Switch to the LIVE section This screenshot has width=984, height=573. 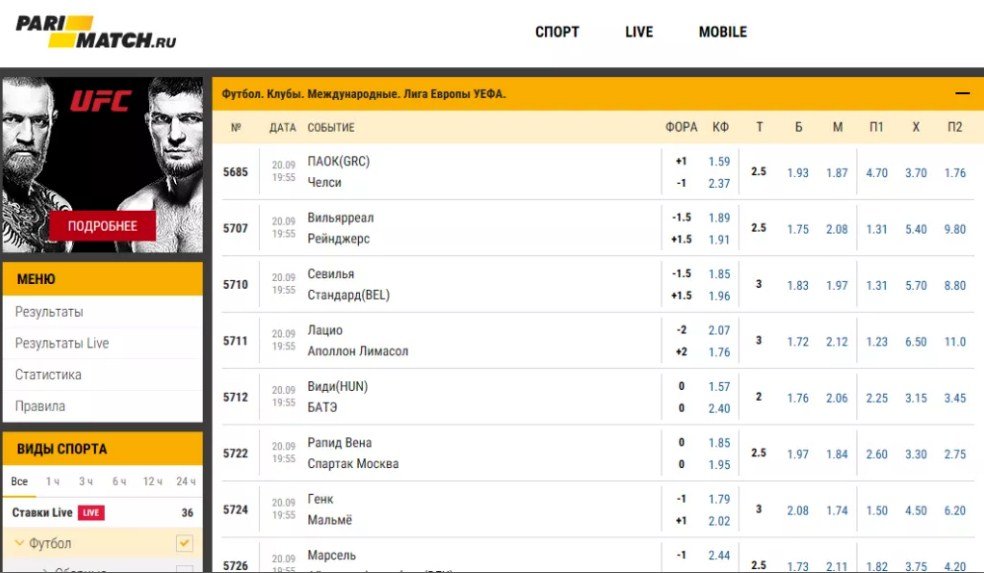(639, 32)
